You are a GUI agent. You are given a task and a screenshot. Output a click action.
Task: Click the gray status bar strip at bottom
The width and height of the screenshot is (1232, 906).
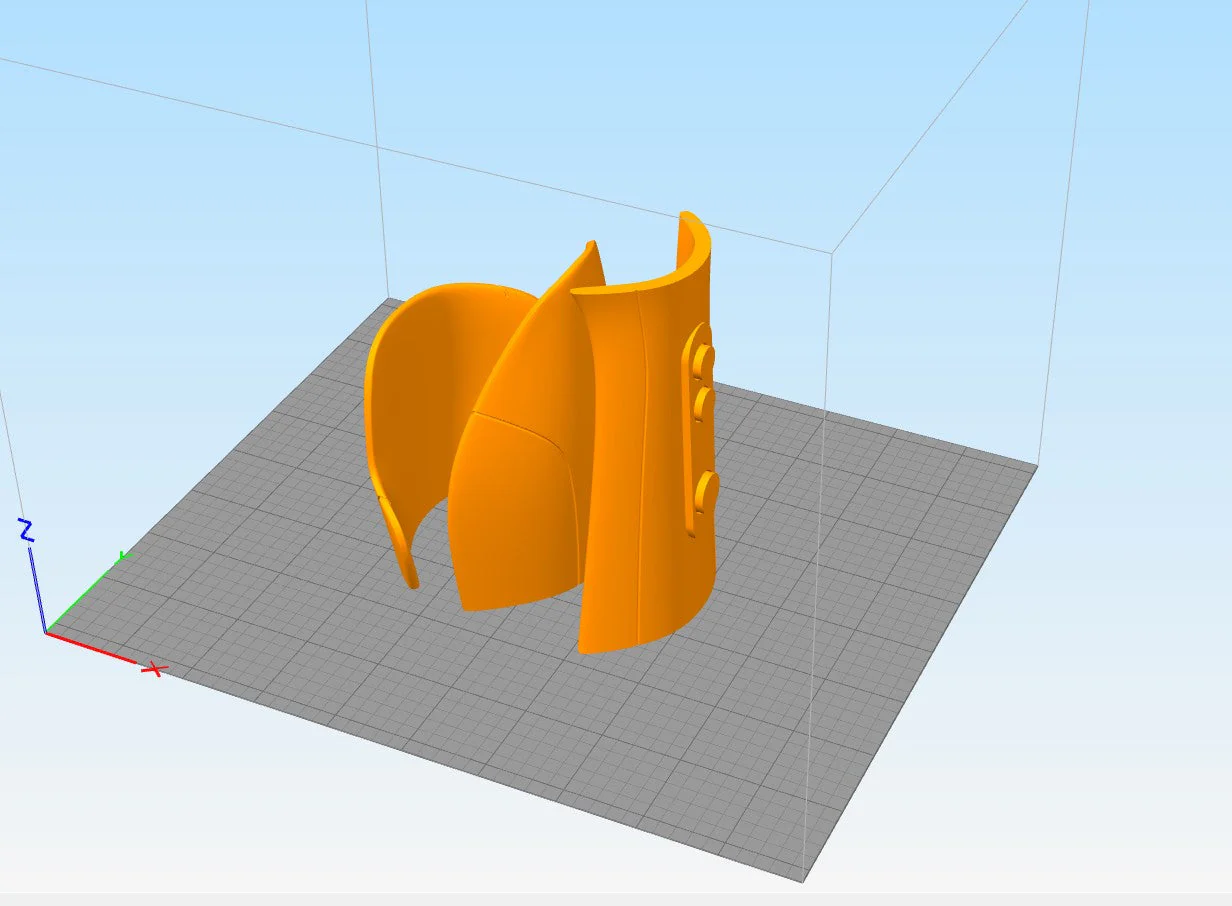coord(616,900)
